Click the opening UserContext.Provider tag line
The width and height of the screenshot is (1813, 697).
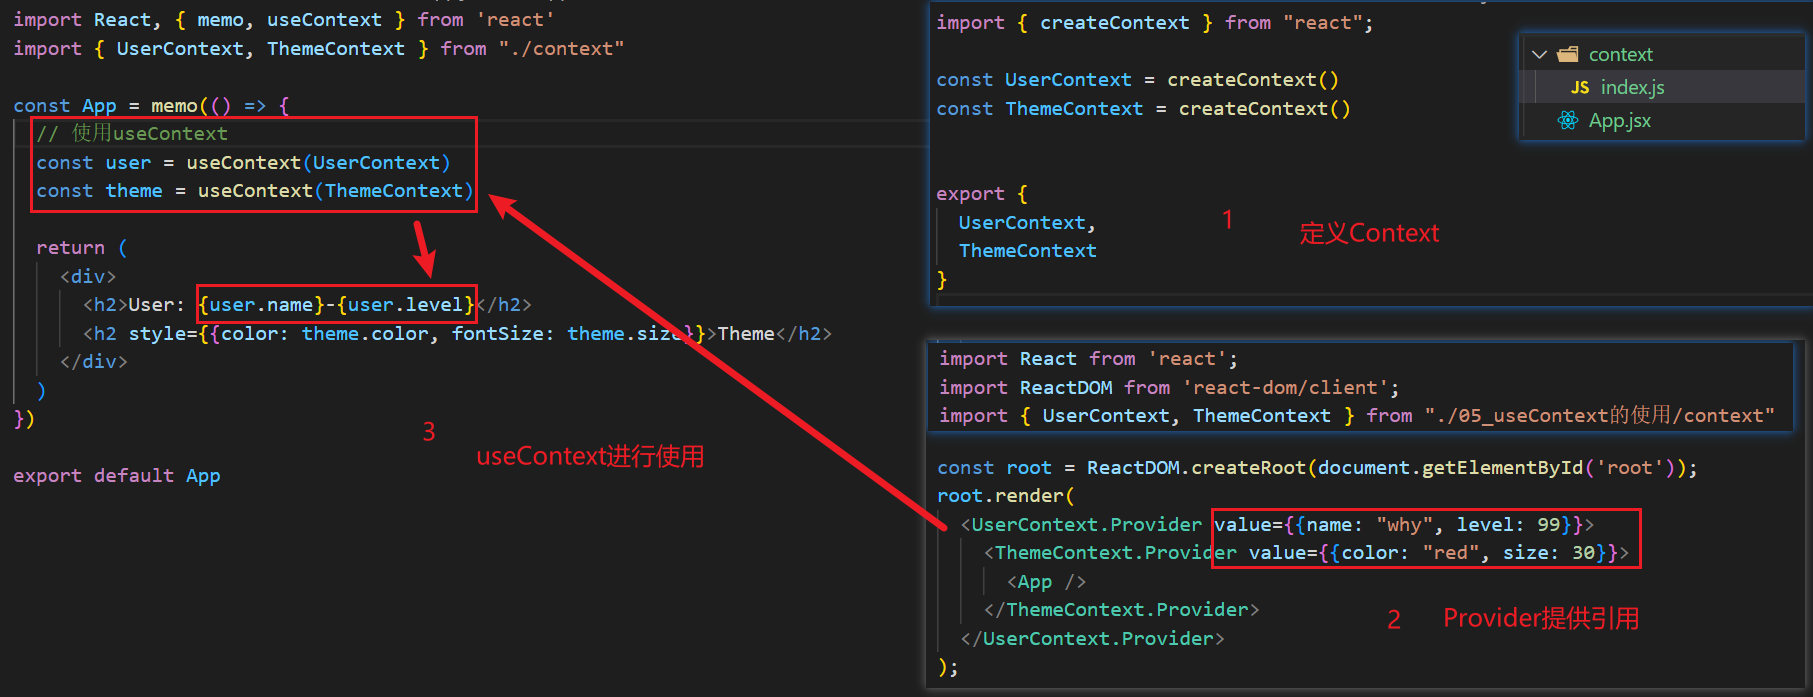tap(1277, 525)
